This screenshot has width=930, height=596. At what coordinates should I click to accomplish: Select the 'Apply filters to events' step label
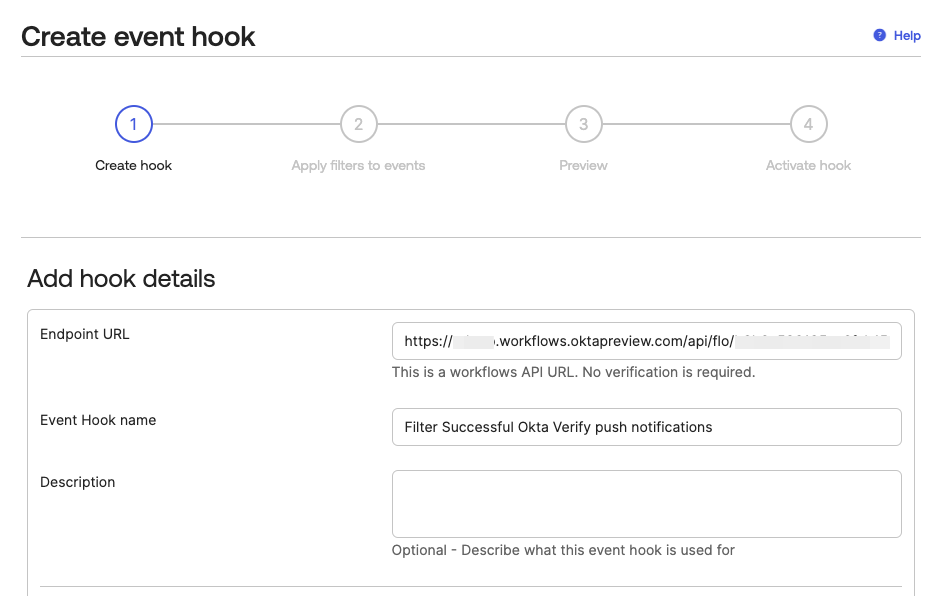358,165
